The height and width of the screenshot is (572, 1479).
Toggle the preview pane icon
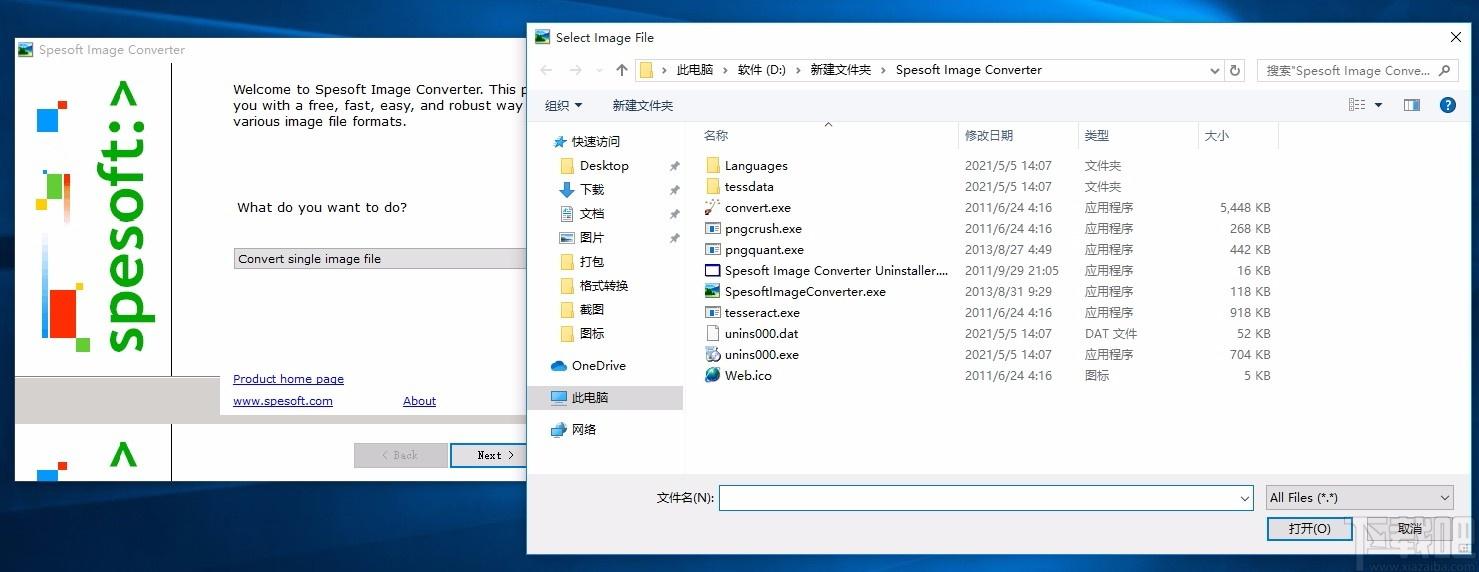coord(1412,105)
